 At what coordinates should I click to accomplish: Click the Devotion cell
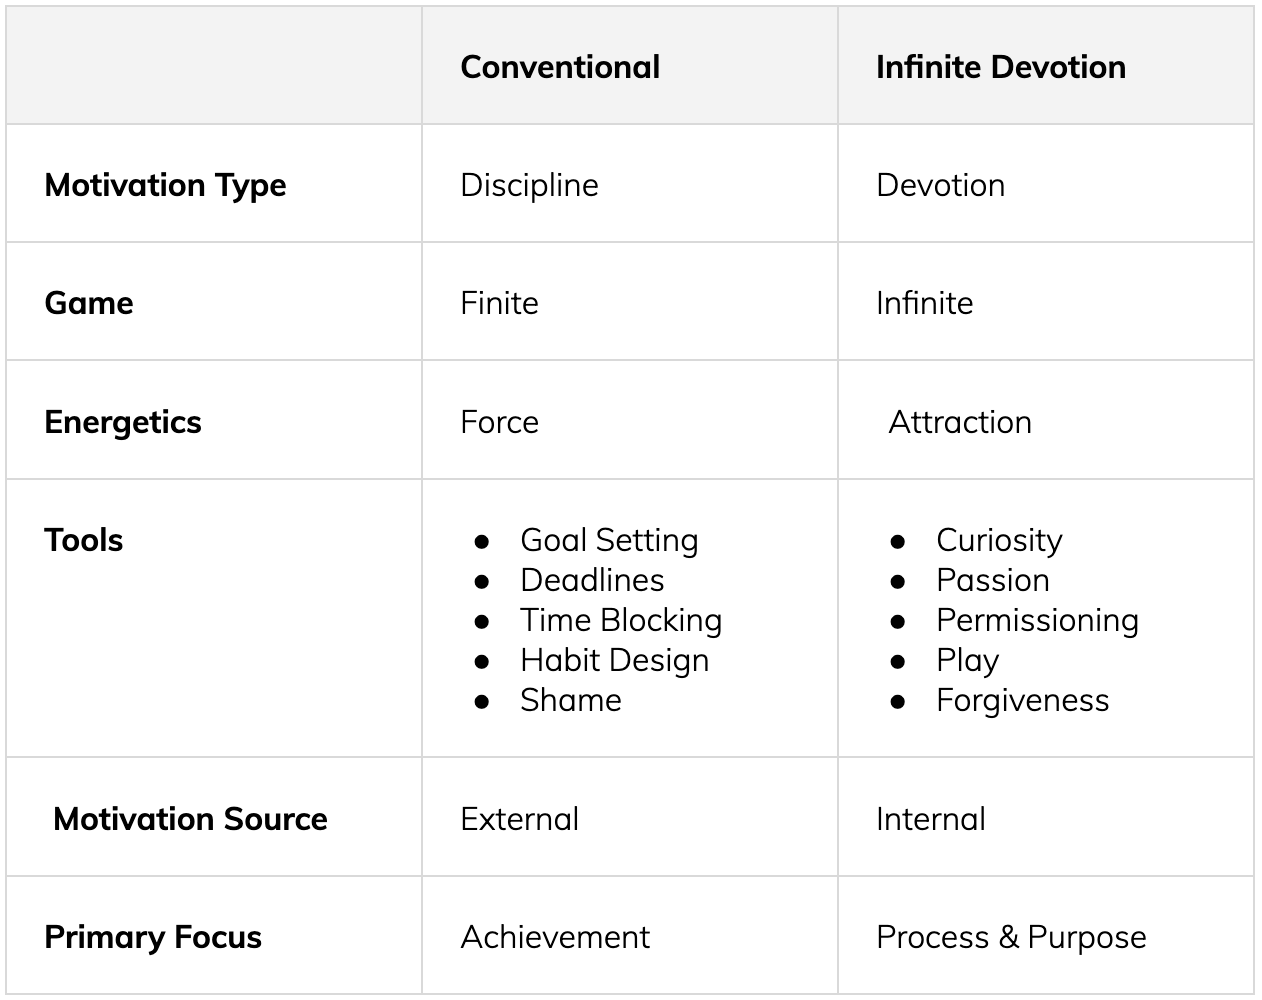point(941,185)
